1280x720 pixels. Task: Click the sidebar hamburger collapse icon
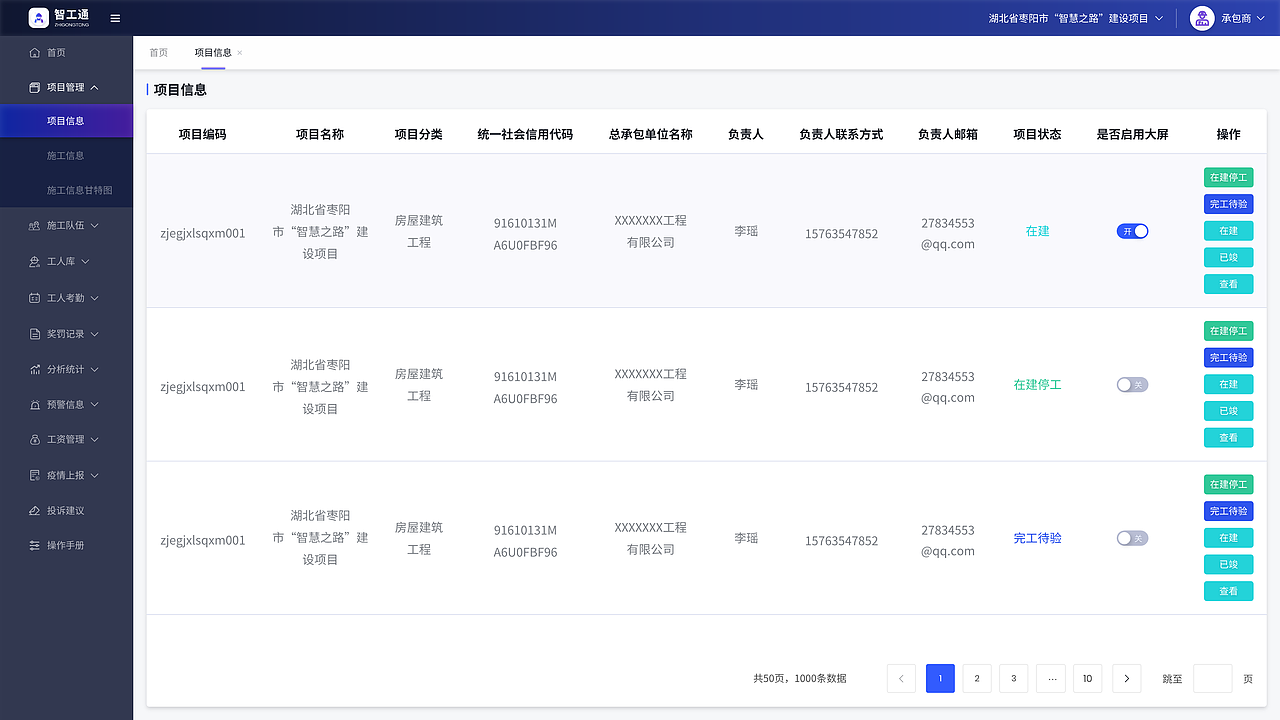click(115, 18)
